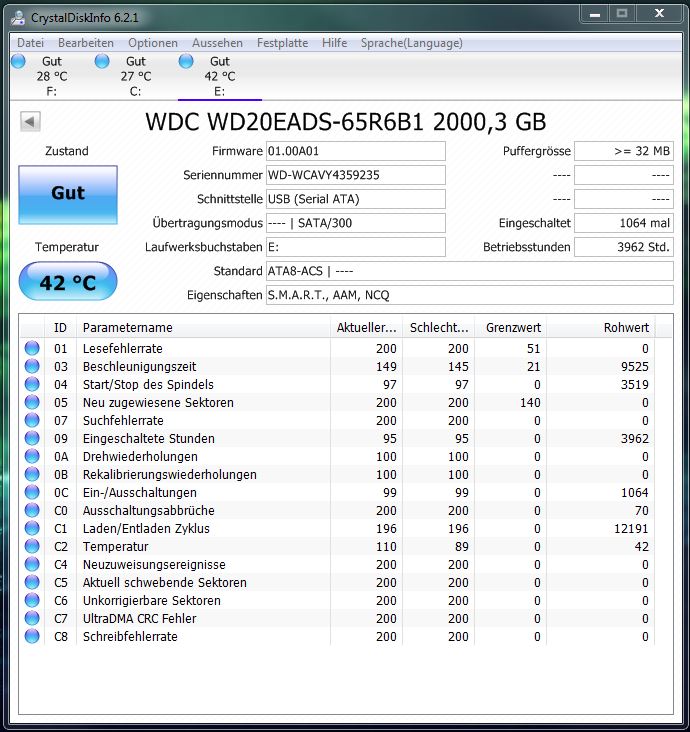The width and height of the screenshot is (690, 732).
Task: Click the Puffergrösse field >= 32 MB
Action: pyautogui.click(x=624, y=151)
